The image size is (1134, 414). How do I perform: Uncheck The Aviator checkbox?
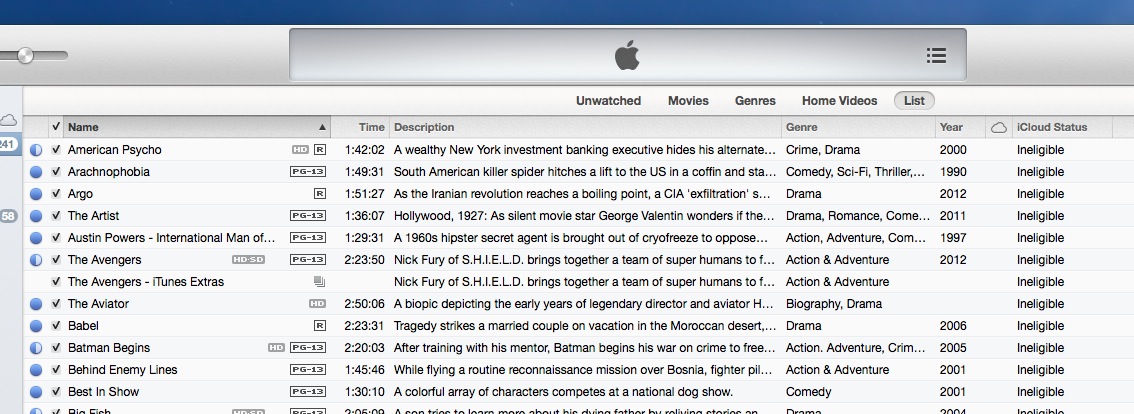[x=56, y=304]
